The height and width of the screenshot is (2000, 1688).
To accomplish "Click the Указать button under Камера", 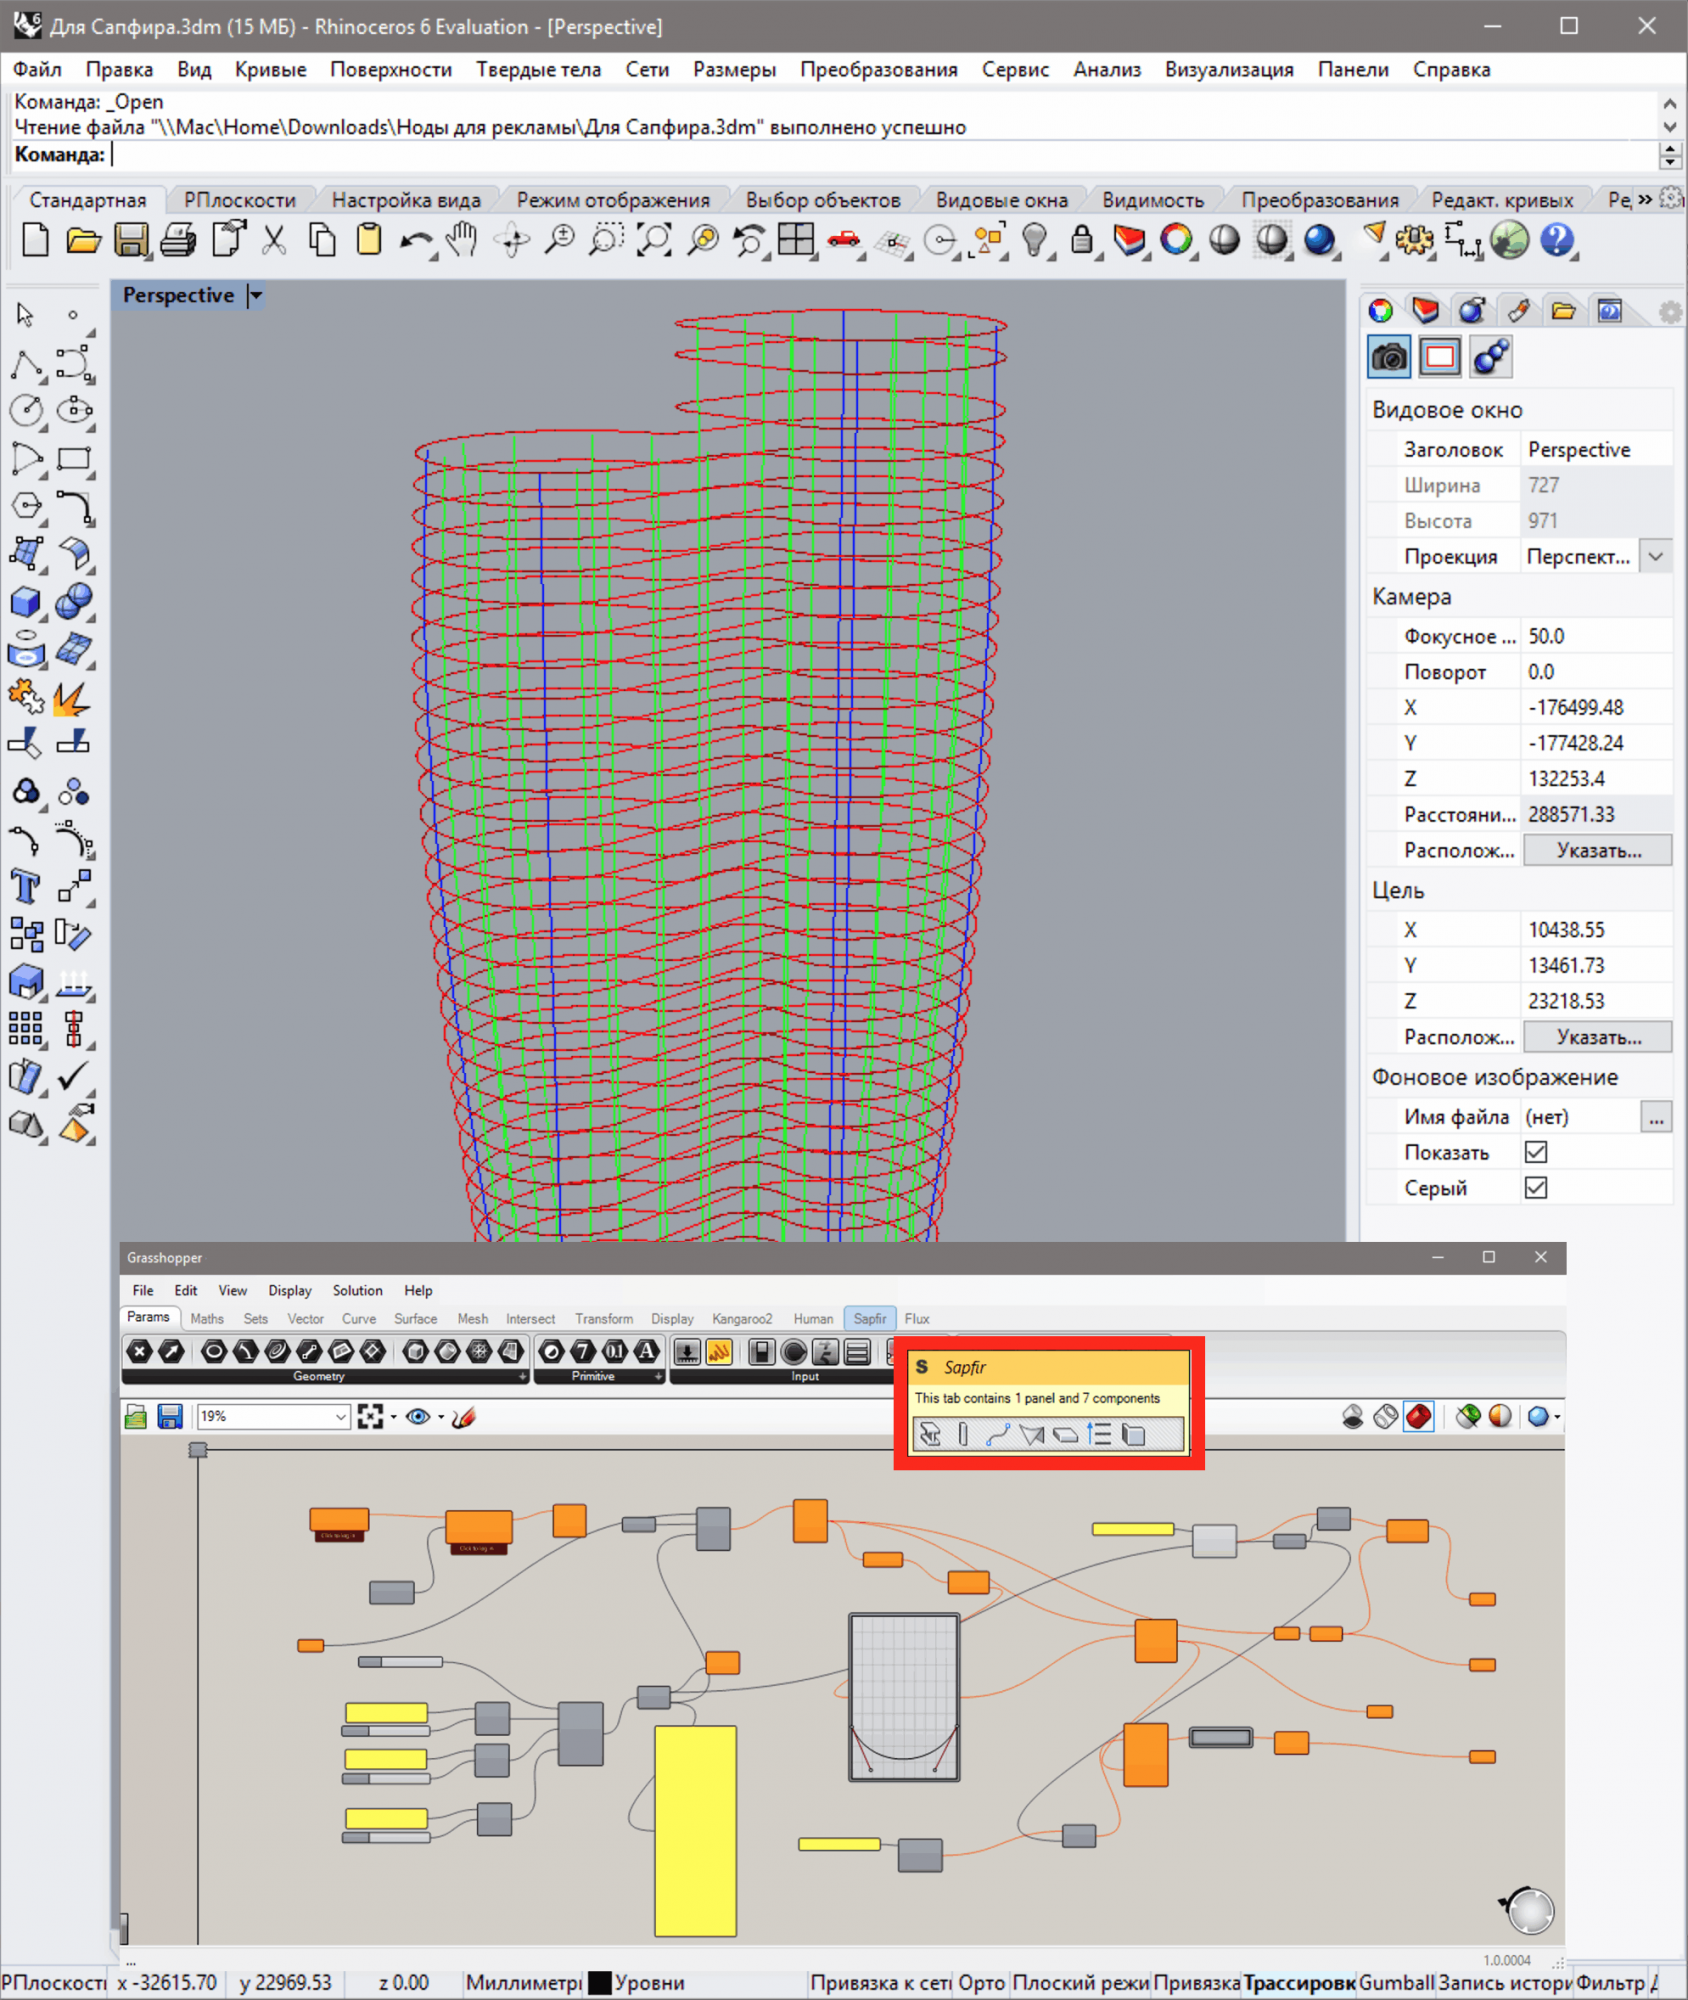I will click(x=1597, y=851).
